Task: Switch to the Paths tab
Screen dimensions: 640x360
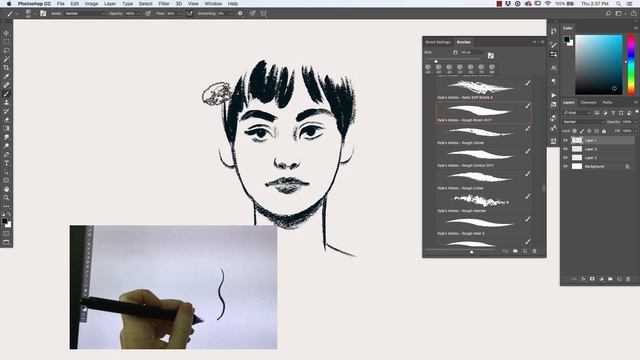Action: [x=607, y=102]
